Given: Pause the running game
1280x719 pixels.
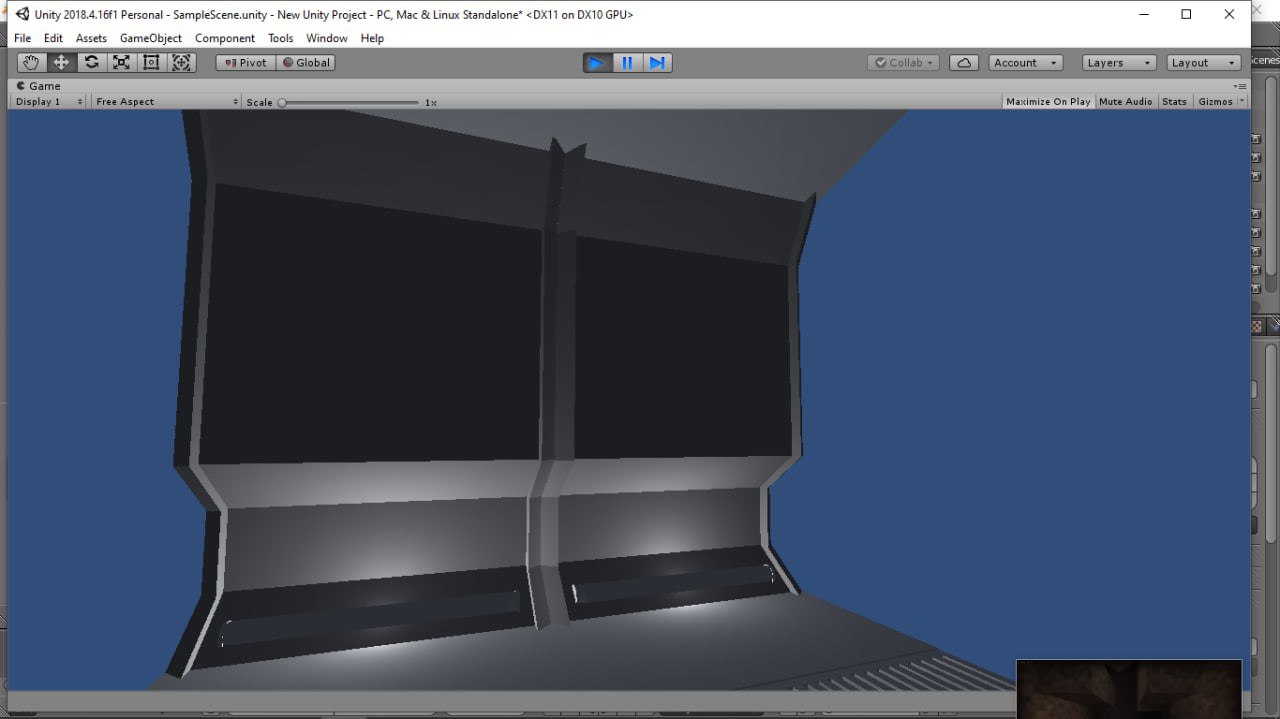Looking at the screenshot, I should click(627, 63).
